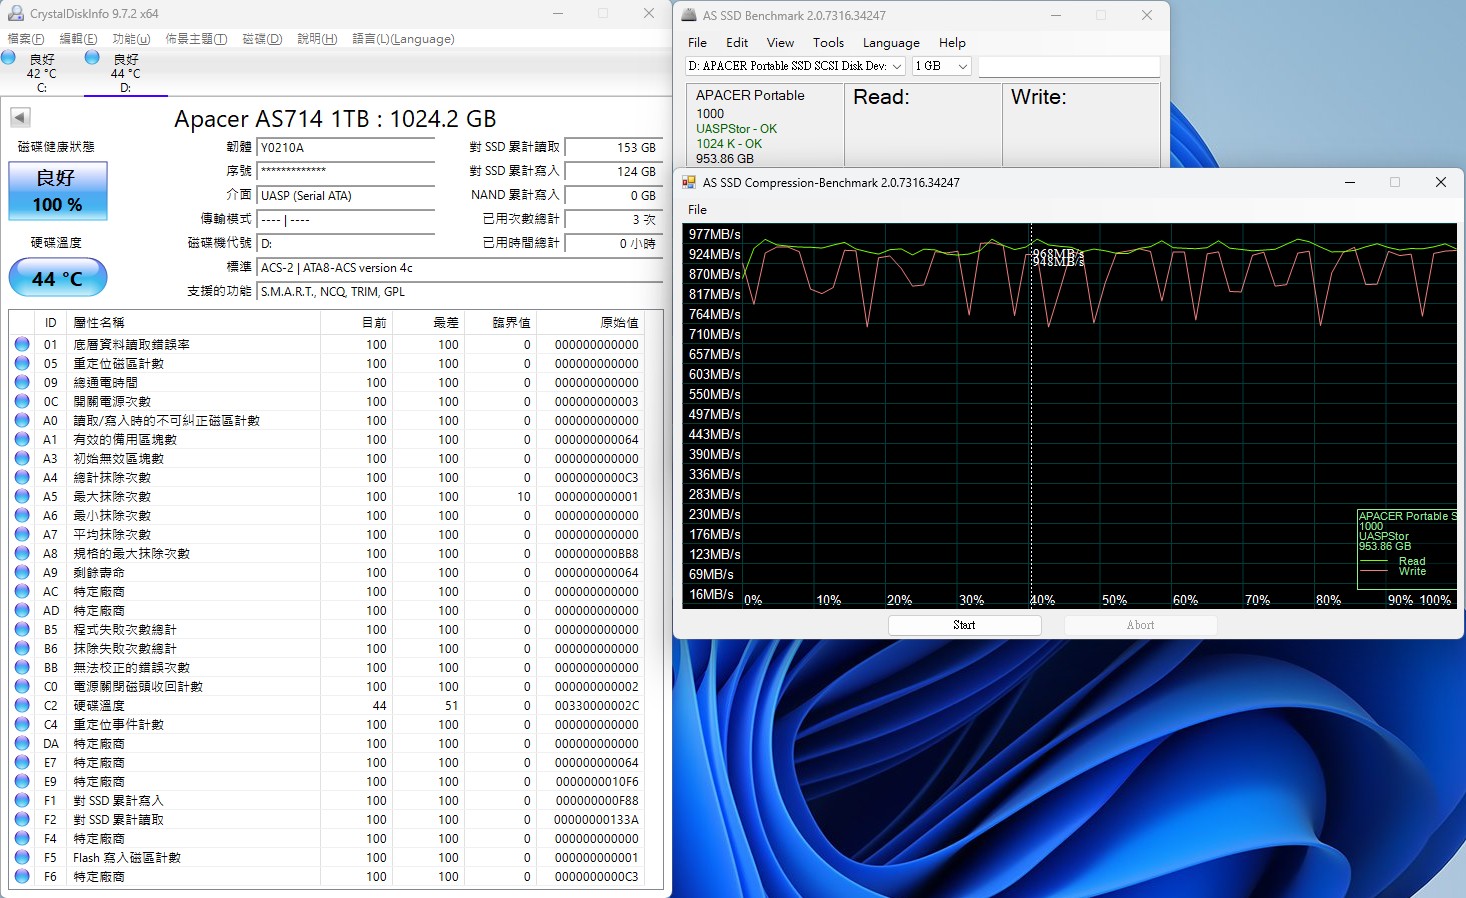
Task: Click the 良好 100 % health status button
Action: [58, 191]
